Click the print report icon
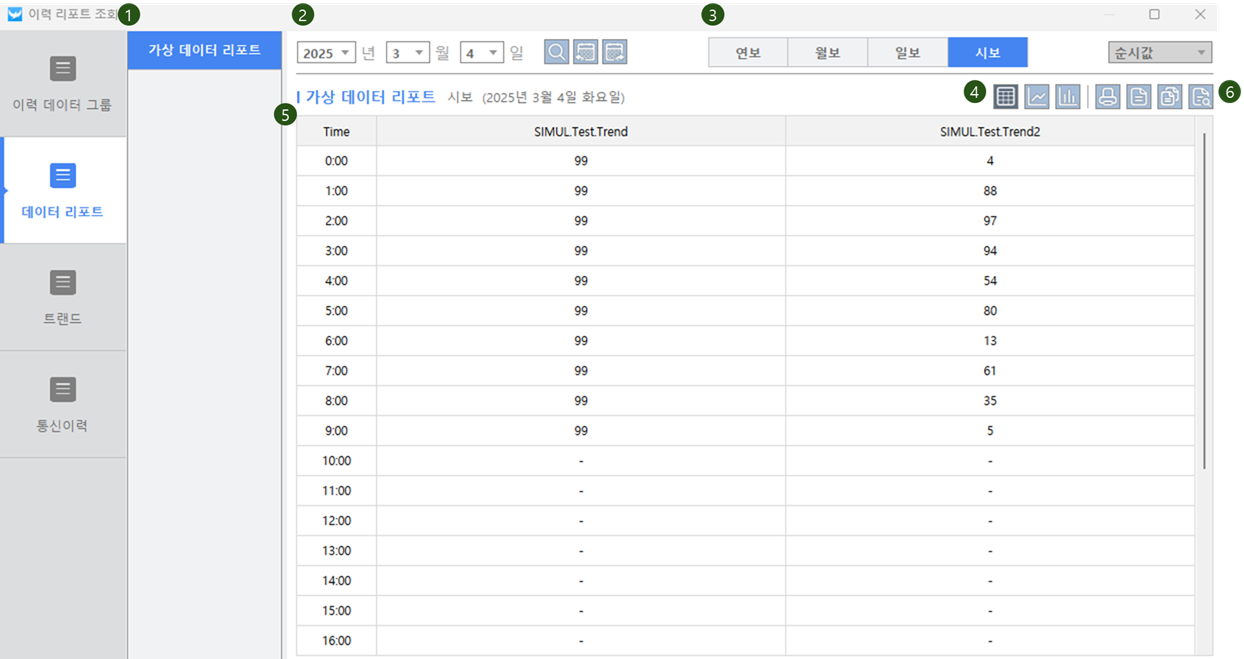This screenshot has height=659, width=1244. 1107,96
